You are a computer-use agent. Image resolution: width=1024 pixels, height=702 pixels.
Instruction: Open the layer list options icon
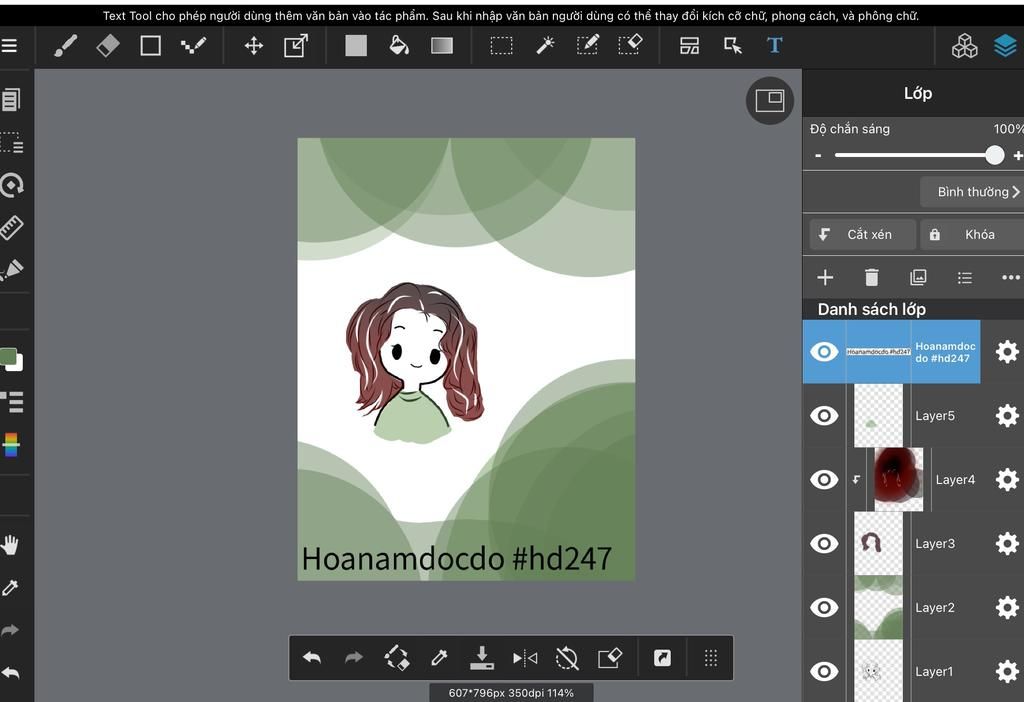point(965,278)
